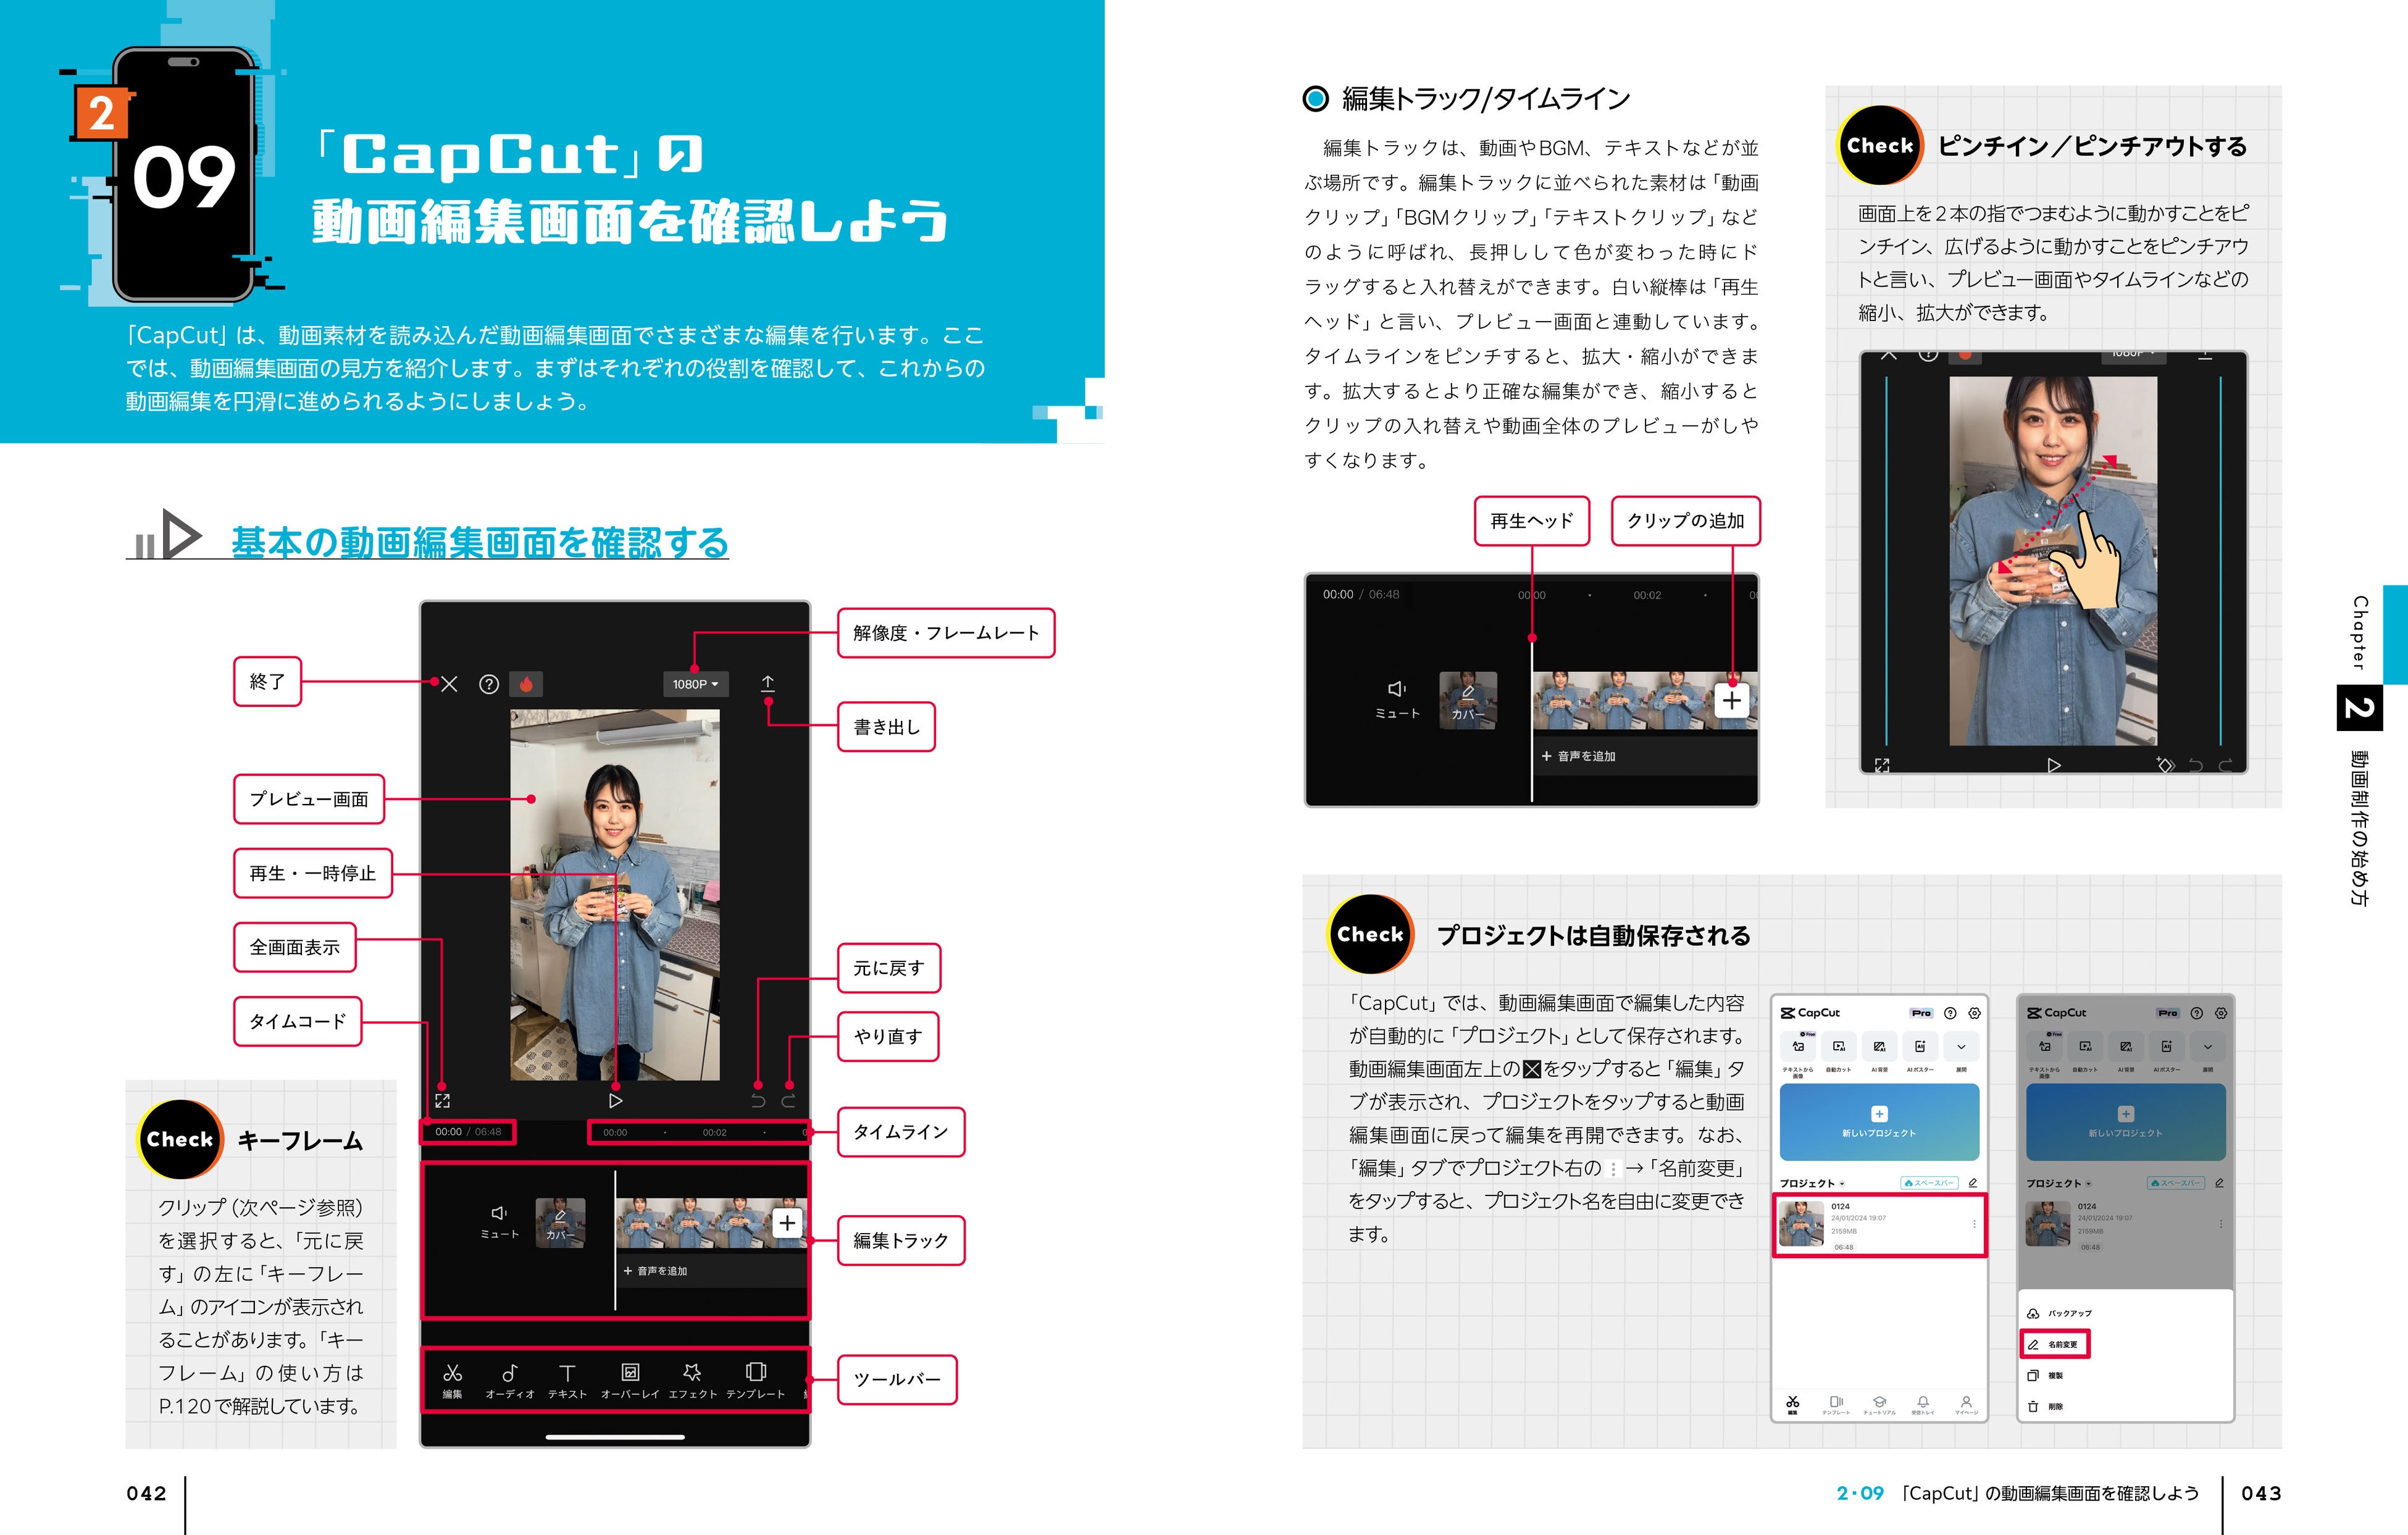Tap the 自動カット feature icon

pos(1838,1046)
